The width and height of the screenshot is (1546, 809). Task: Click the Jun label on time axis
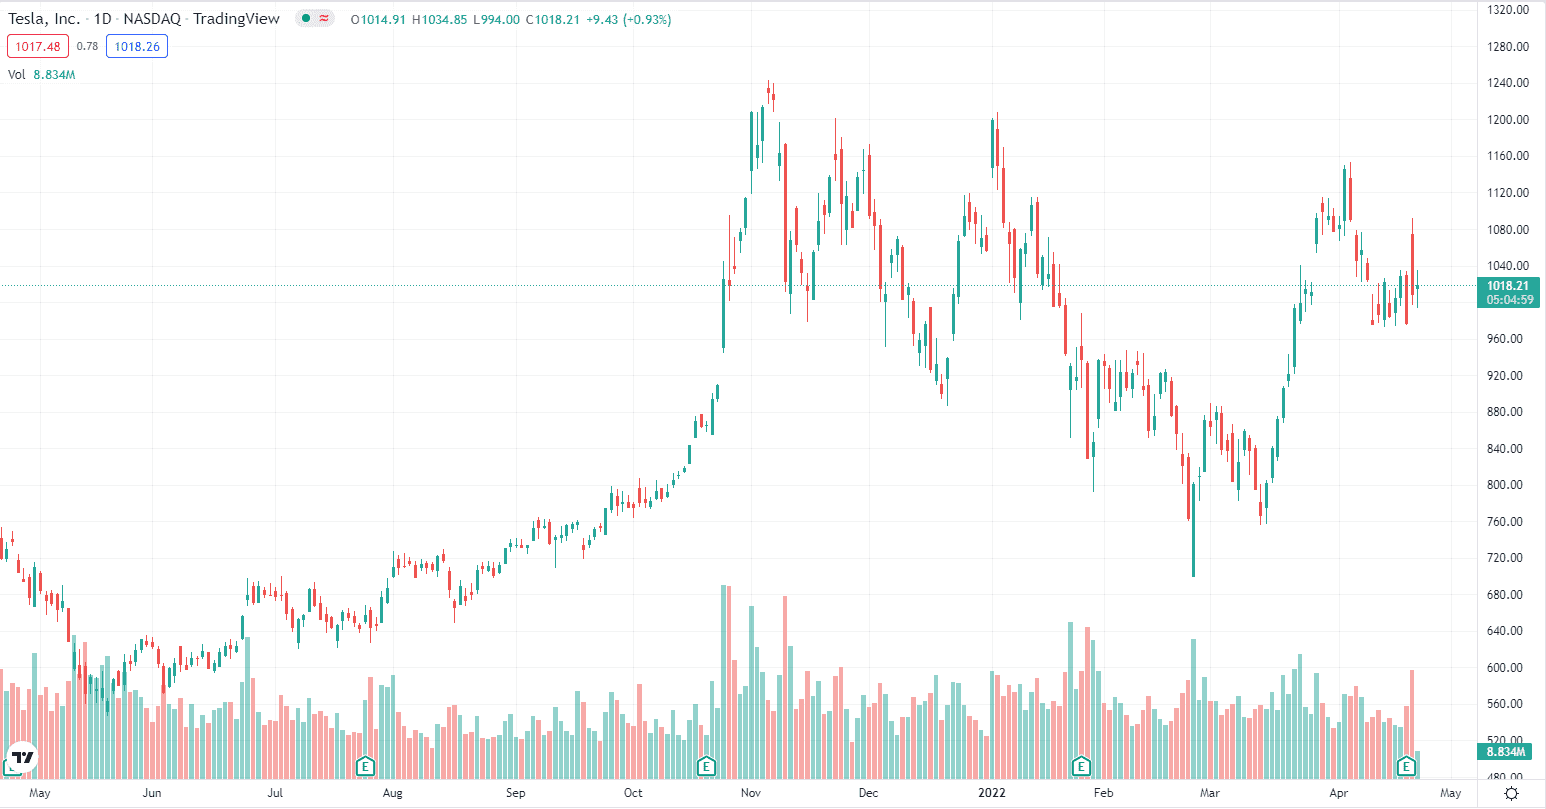(152, 794)
